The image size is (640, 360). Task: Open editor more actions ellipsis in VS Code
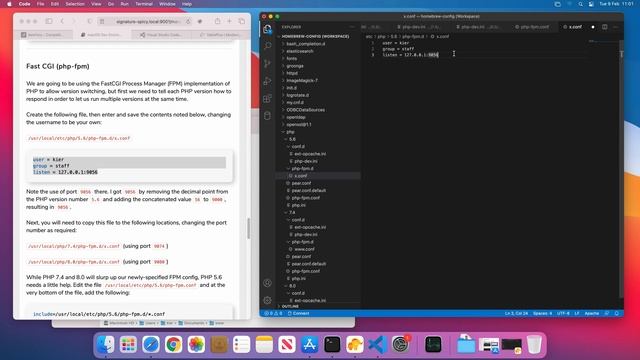click(616, 27)
